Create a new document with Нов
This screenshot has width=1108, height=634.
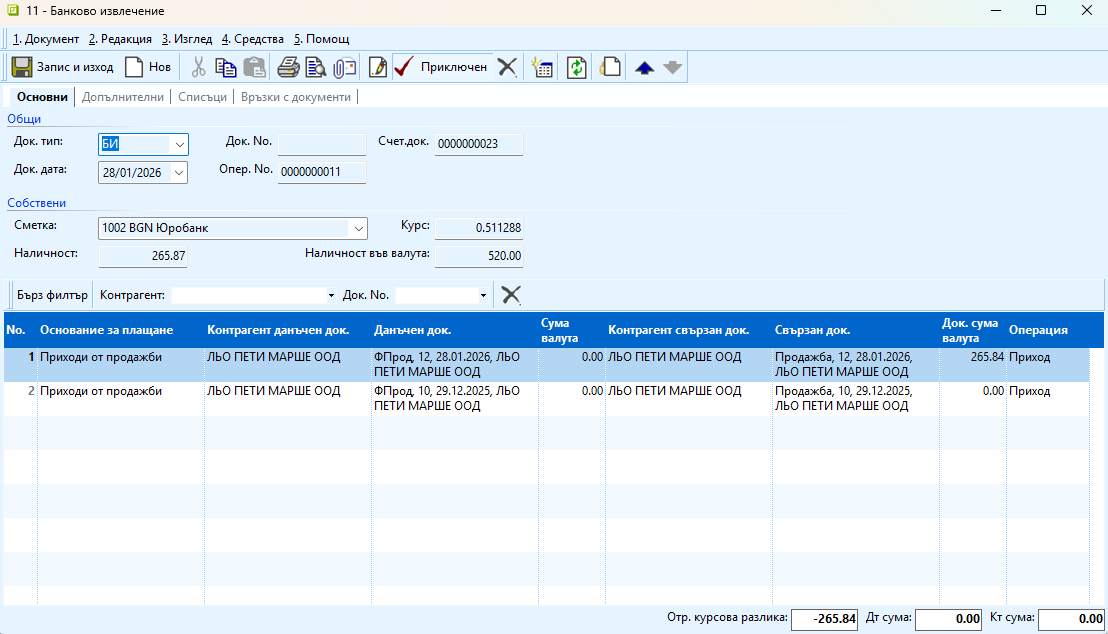click(147, 67)
